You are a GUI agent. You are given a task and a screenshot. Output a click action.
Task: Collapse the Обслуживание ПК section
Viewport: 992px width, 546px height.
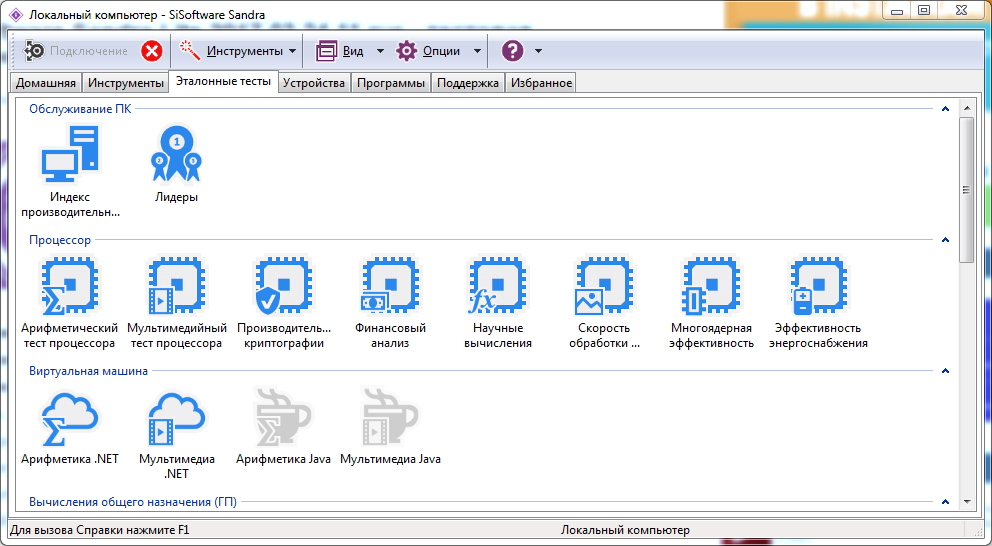(x=945, y=109)
